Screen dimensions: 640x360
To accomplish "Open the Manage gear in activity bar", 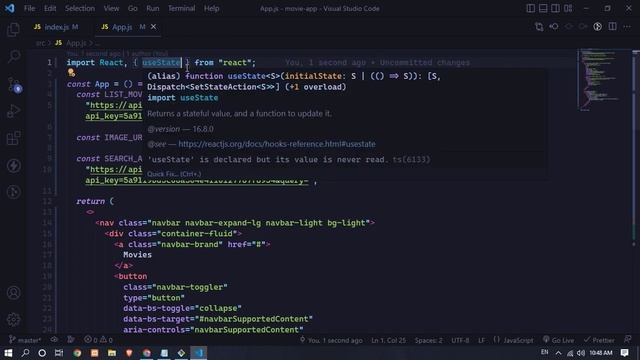I will 13,320.
